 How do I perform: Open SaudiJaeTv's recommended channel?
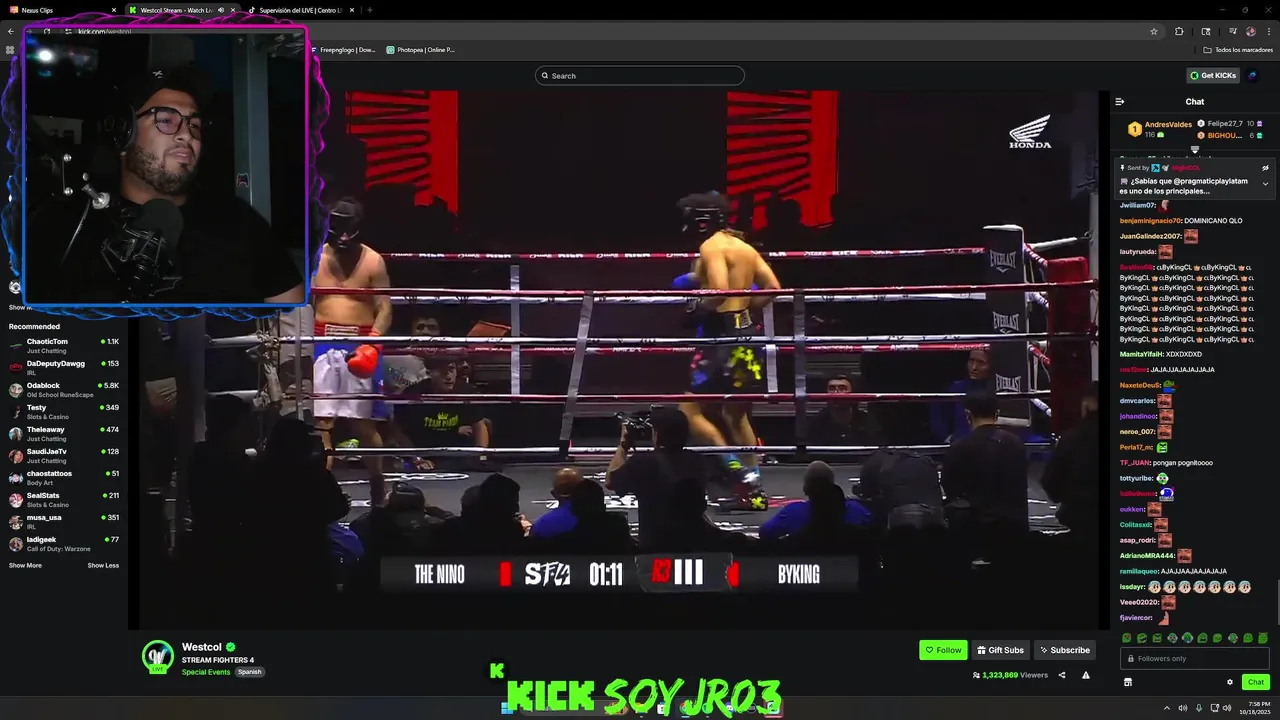64,456
